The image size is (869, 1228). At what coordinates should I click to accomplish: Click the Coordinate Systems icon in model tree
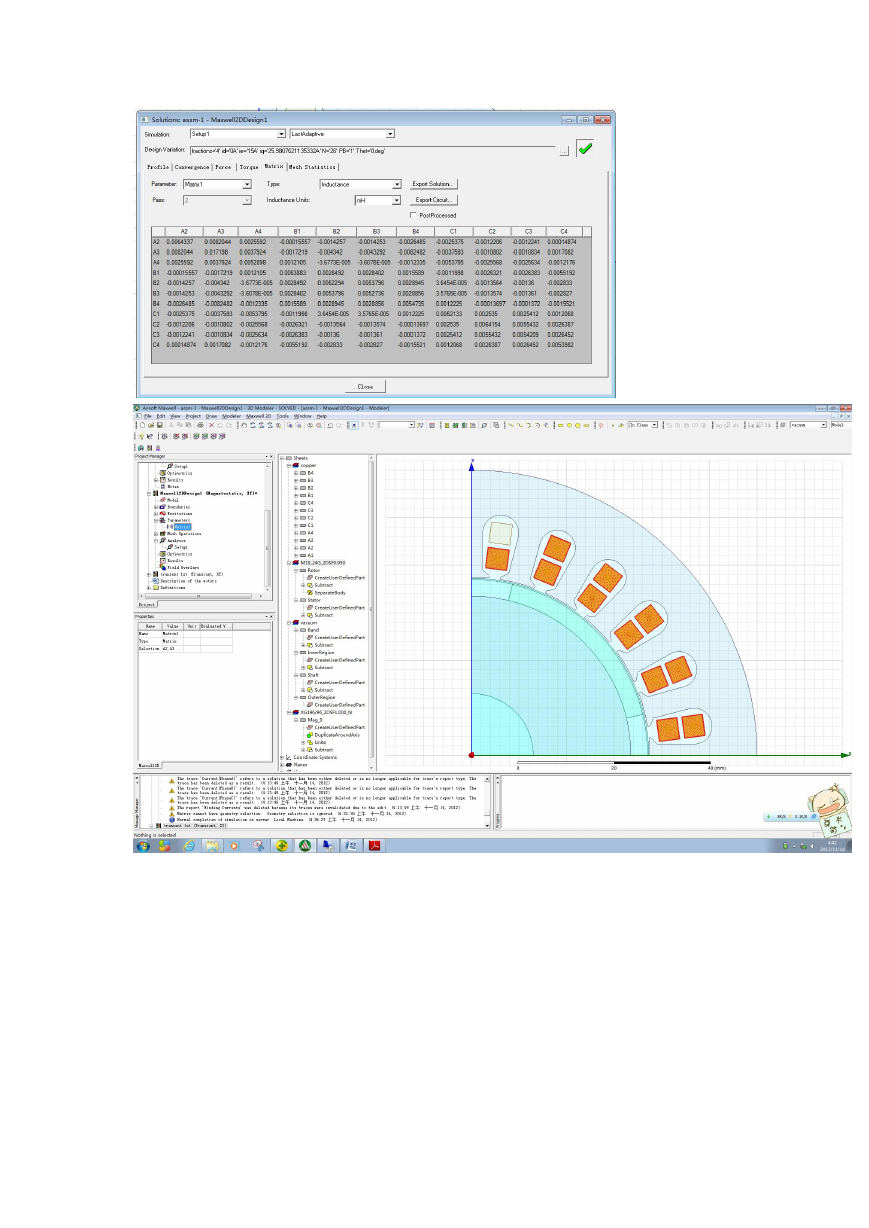tap(289, 757)
